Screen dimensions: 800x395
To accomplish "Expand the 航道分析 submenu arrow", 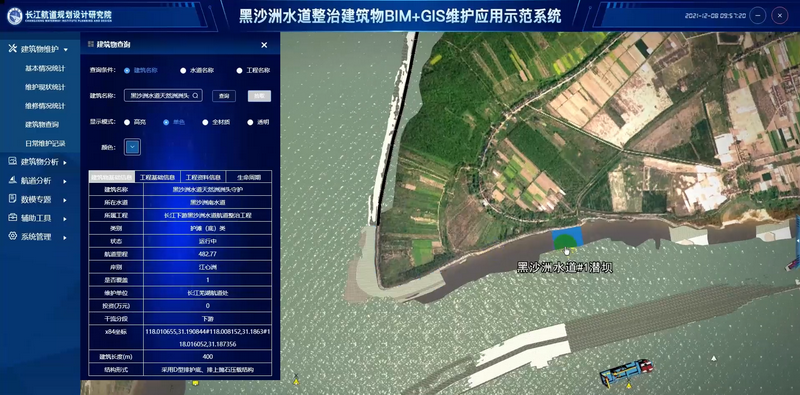I will pyautogui.click(x=65, y=181).
